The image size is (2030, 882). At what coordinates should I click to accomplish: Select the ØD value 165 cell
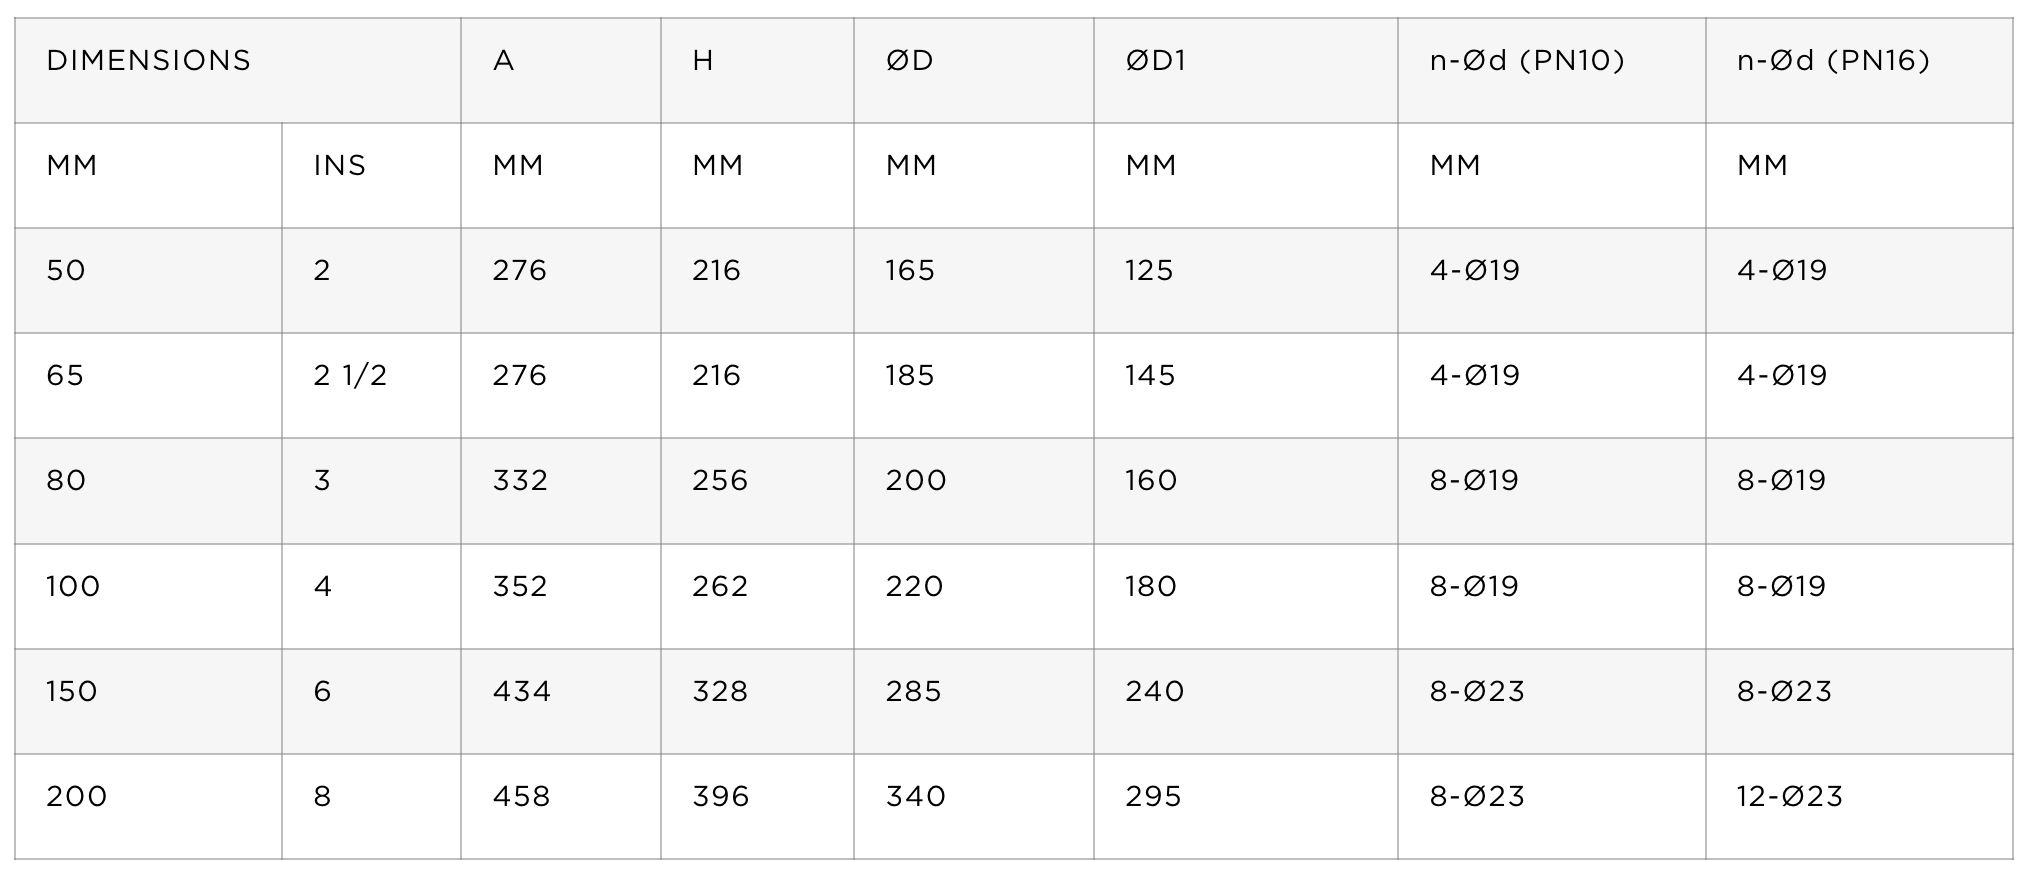974,281
